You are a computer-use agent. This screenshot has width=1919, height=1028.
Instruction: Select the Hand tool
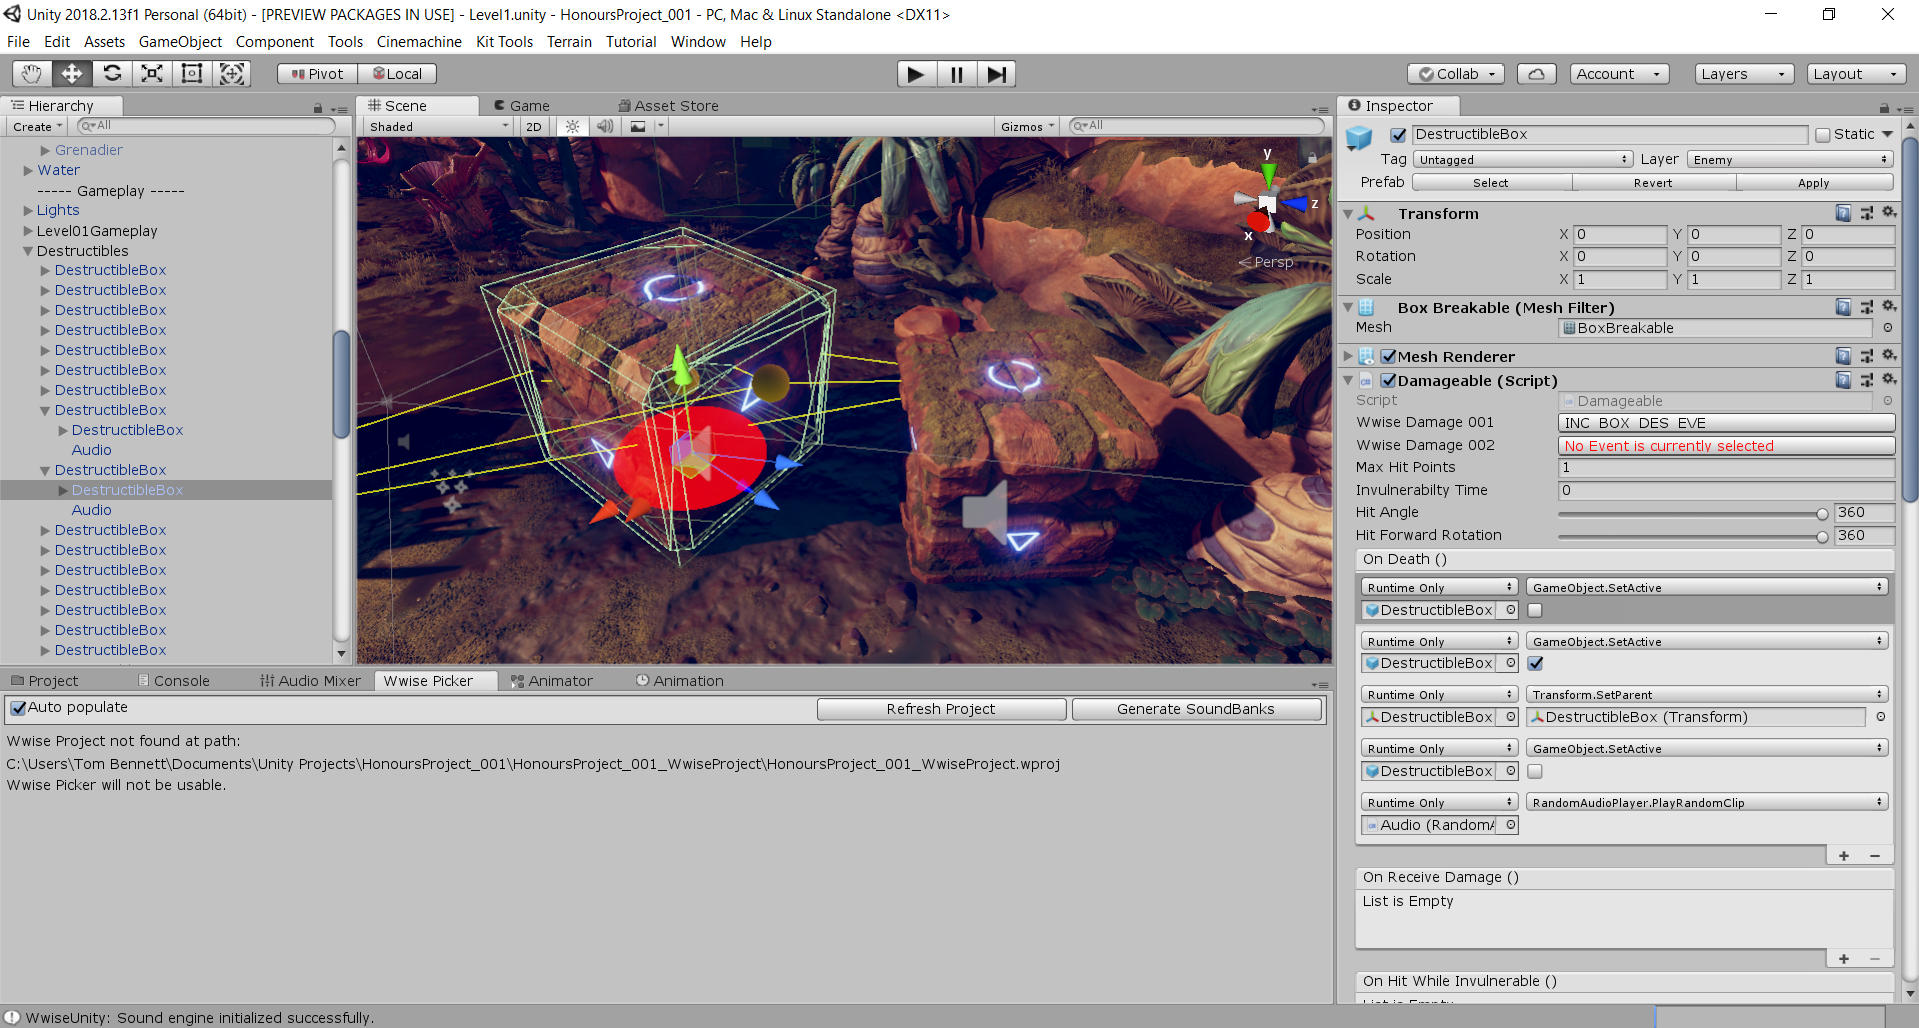click(x=32, y=73)
